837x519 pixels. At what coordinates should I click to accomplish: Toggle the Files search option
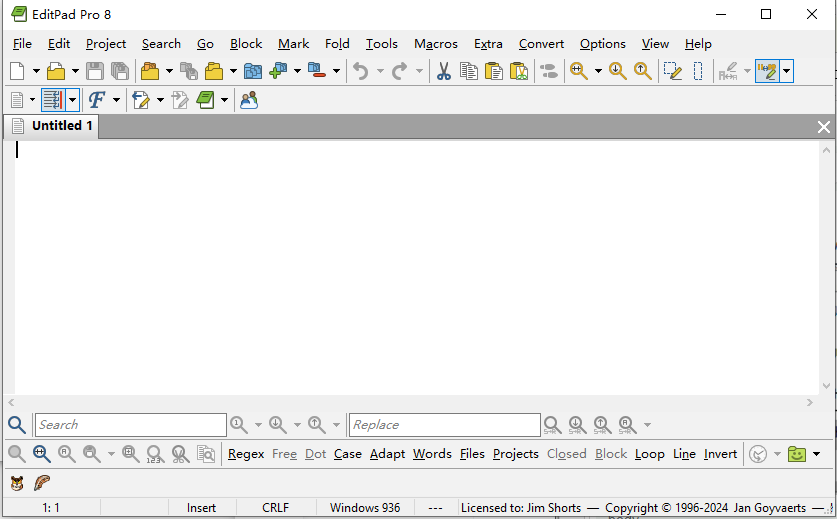click(472, 454)
